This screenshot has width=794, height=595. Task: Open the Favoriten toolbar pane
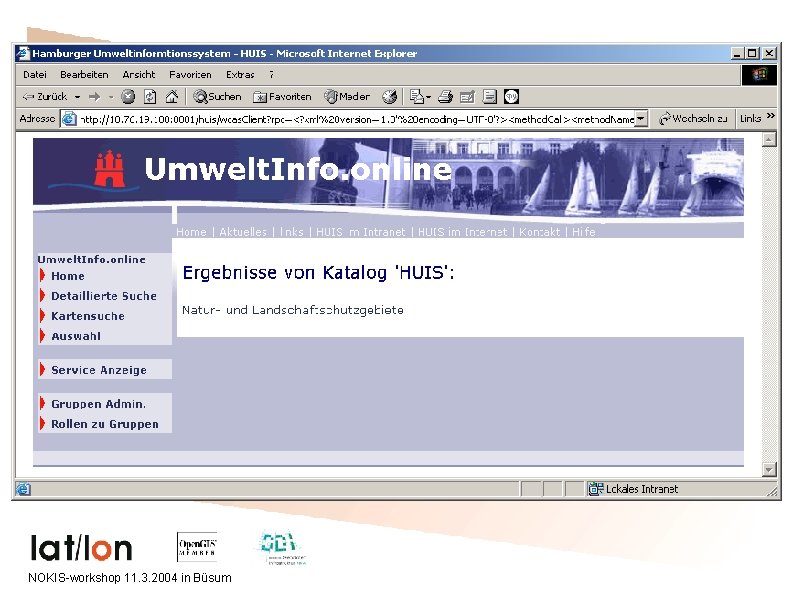pos(282,96)
